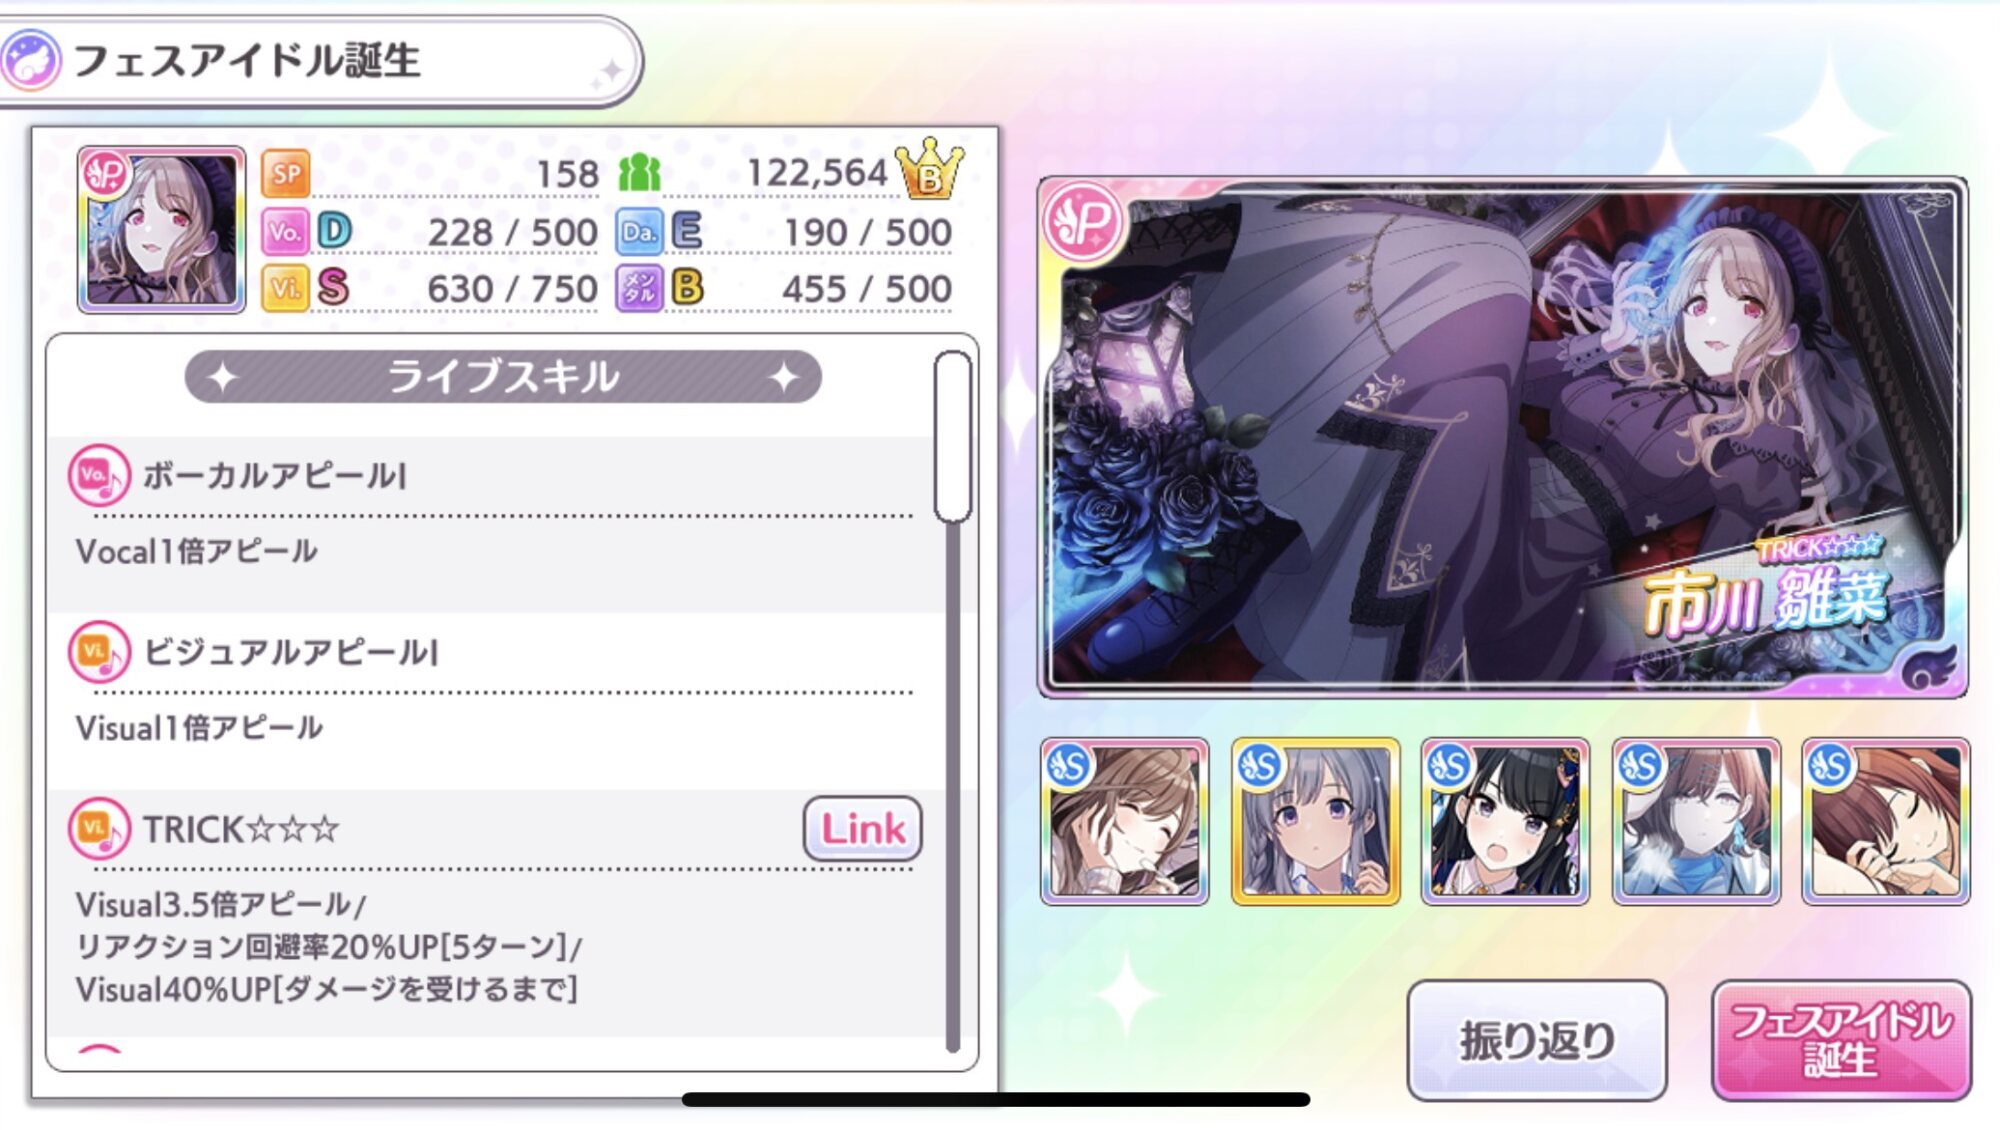Click the SP skill points icon
This screenshot has width=2000, height=1130.
coord(286,174)
